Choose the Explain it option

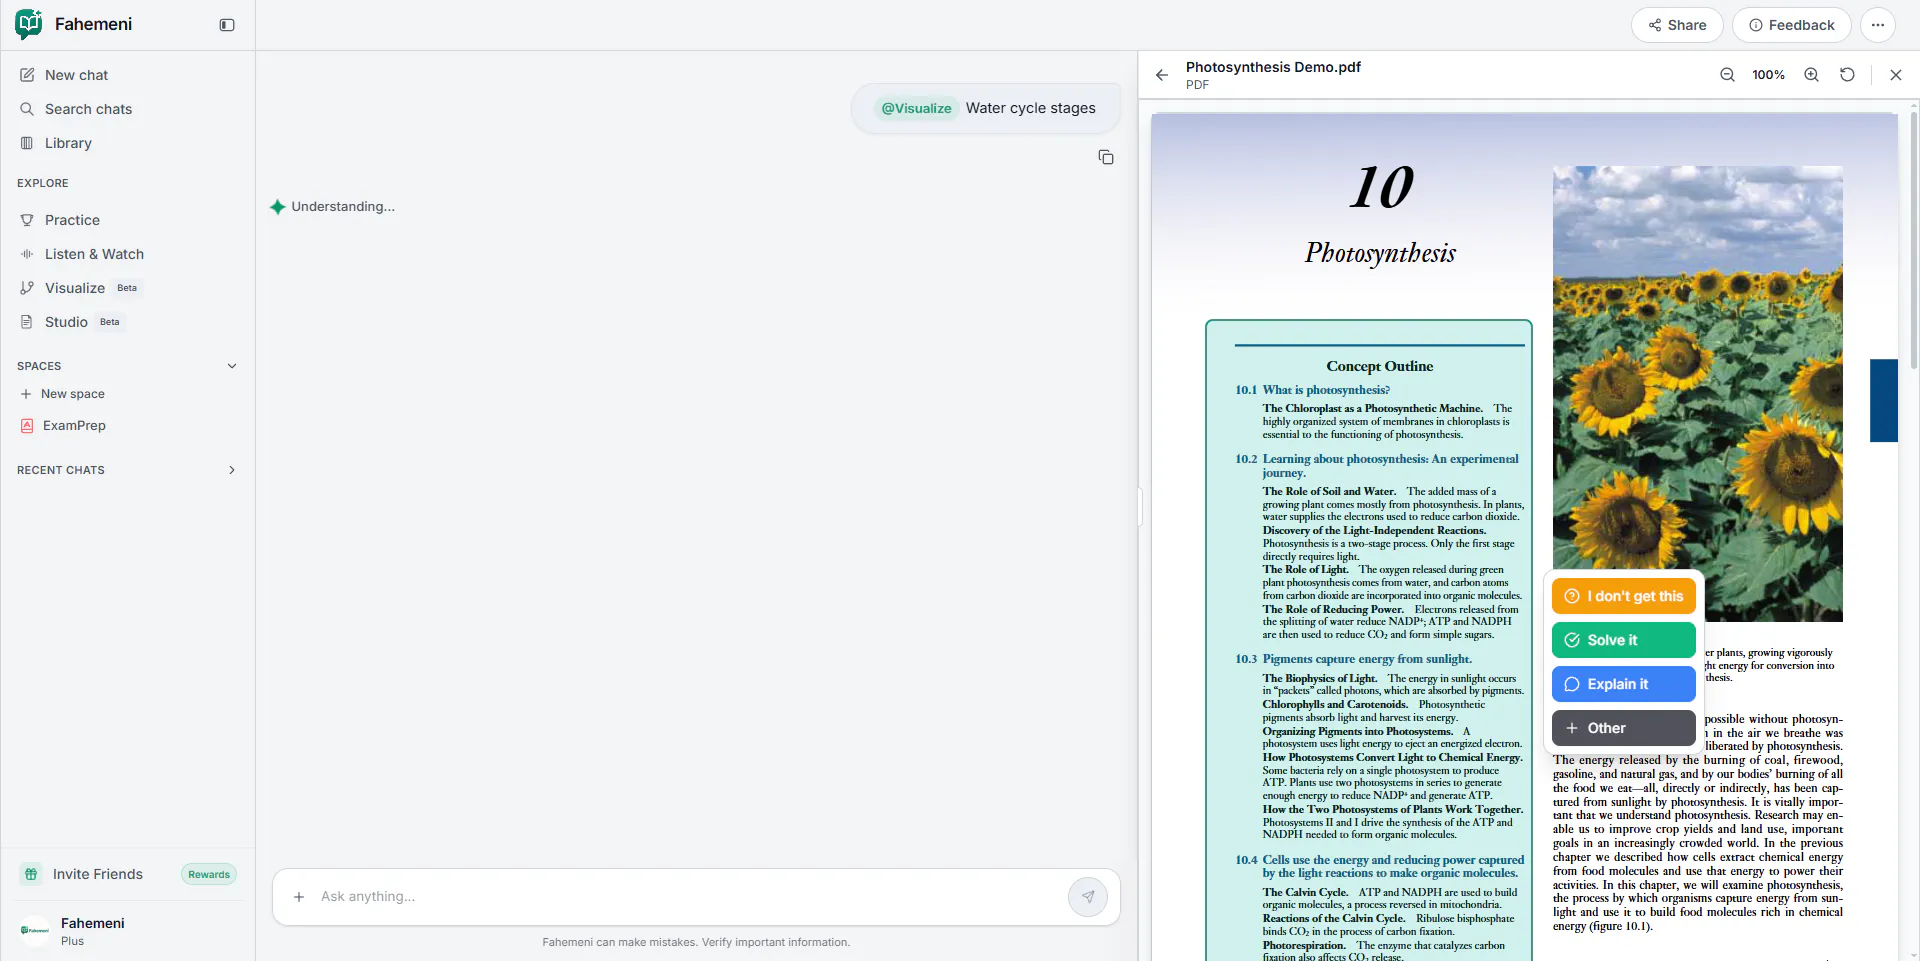click(x=1624, y=684)
